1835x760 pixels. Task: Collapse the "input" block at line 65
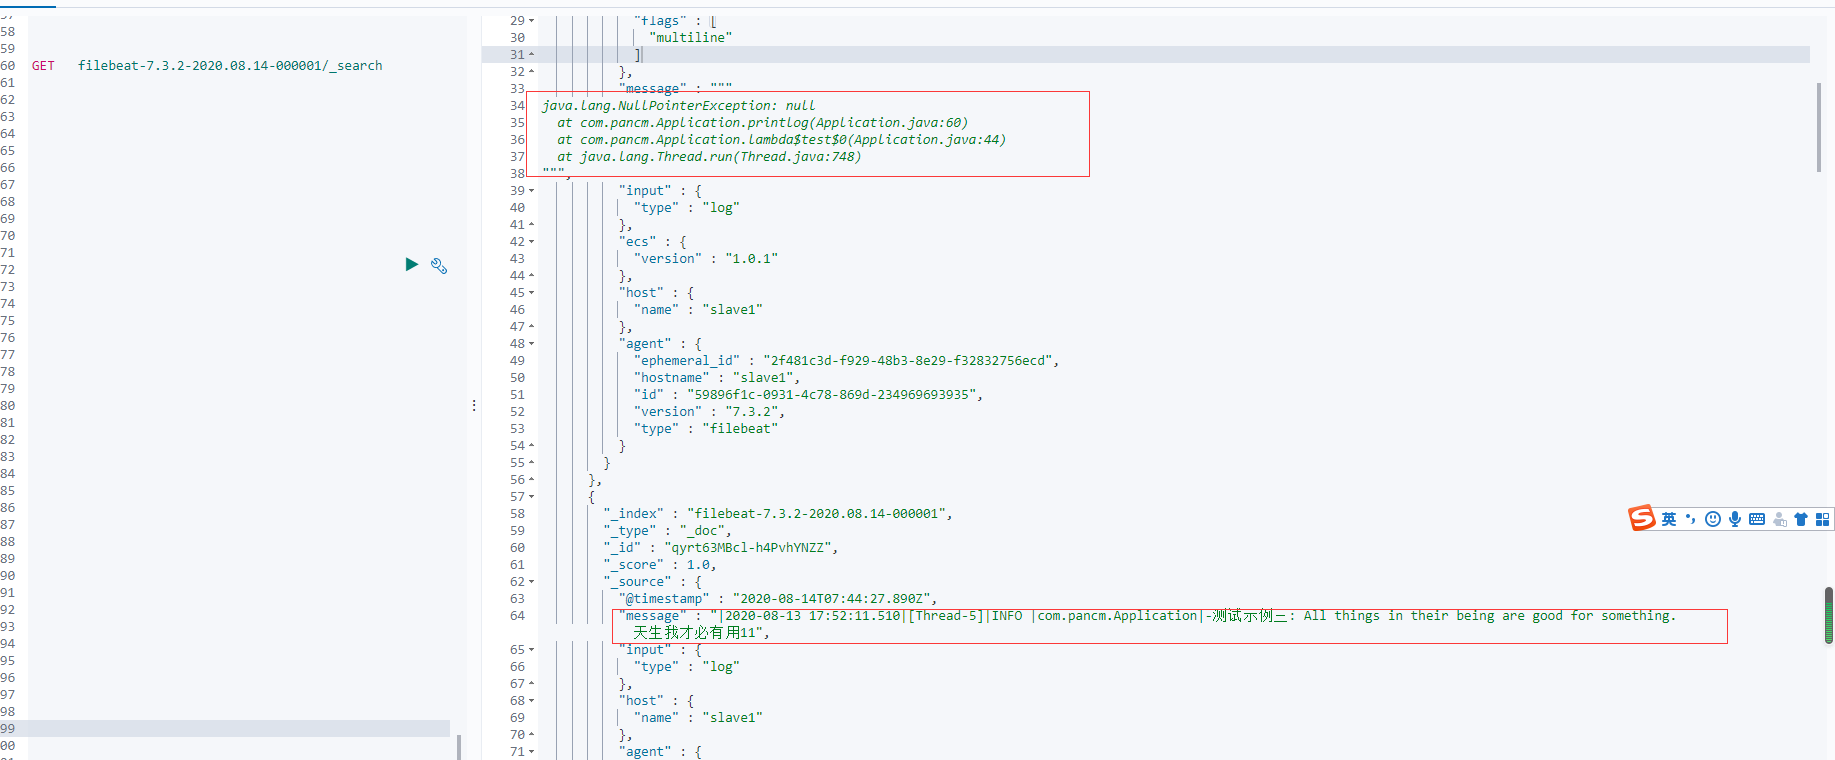(x=531, y=649)
